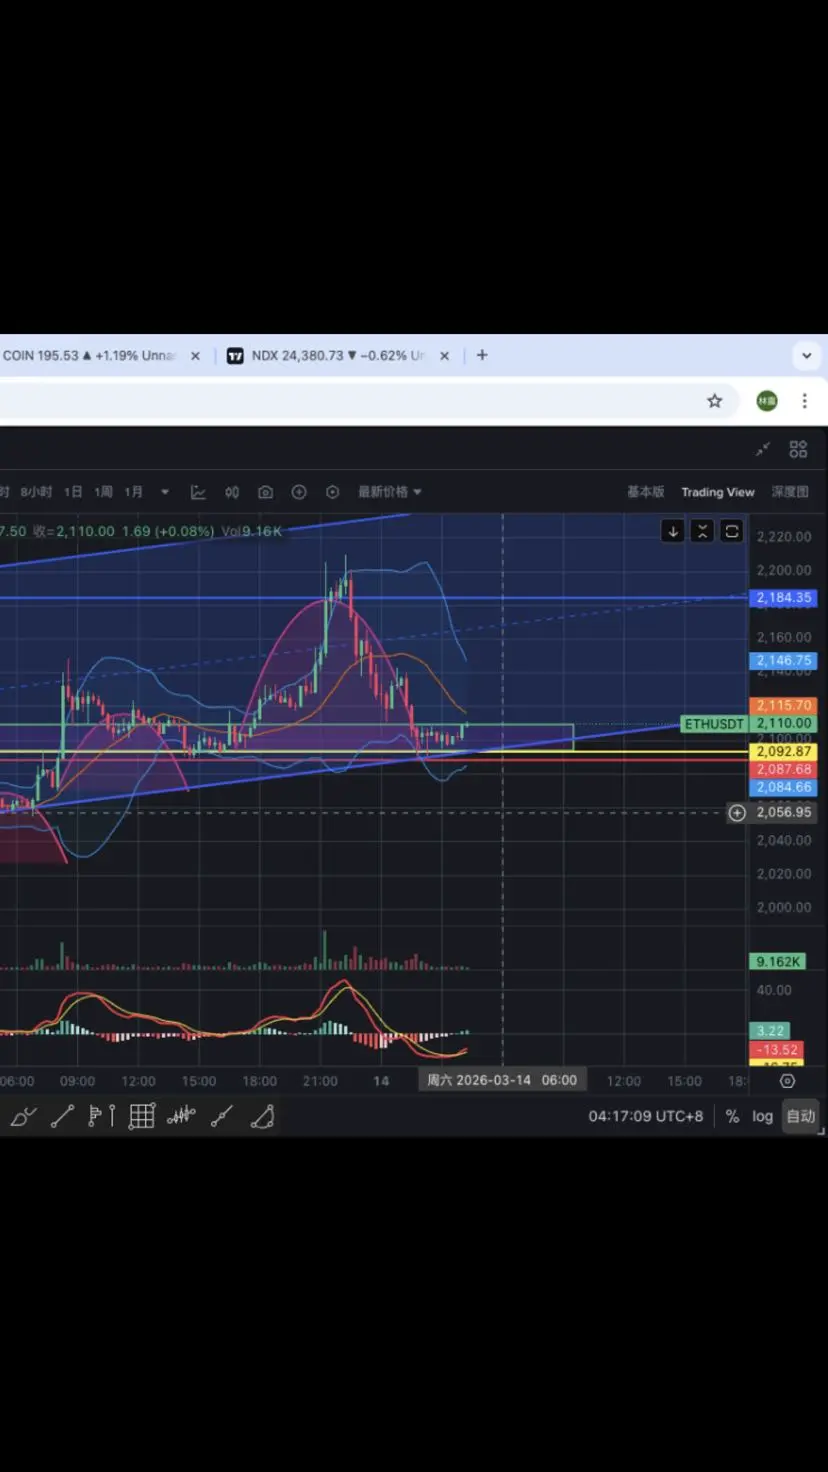Expand the more timeframes dropdown arrow
Viewport: 828px width, 1472px height.
[165, 492]
